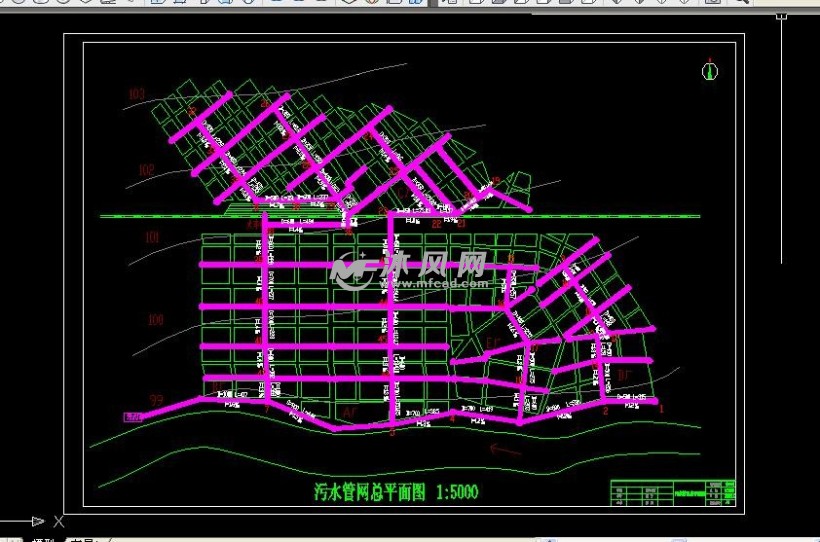Click the UCS X-axis arrow icon
820x542 pixels.
pyautogui.click(x=36, y=521)
